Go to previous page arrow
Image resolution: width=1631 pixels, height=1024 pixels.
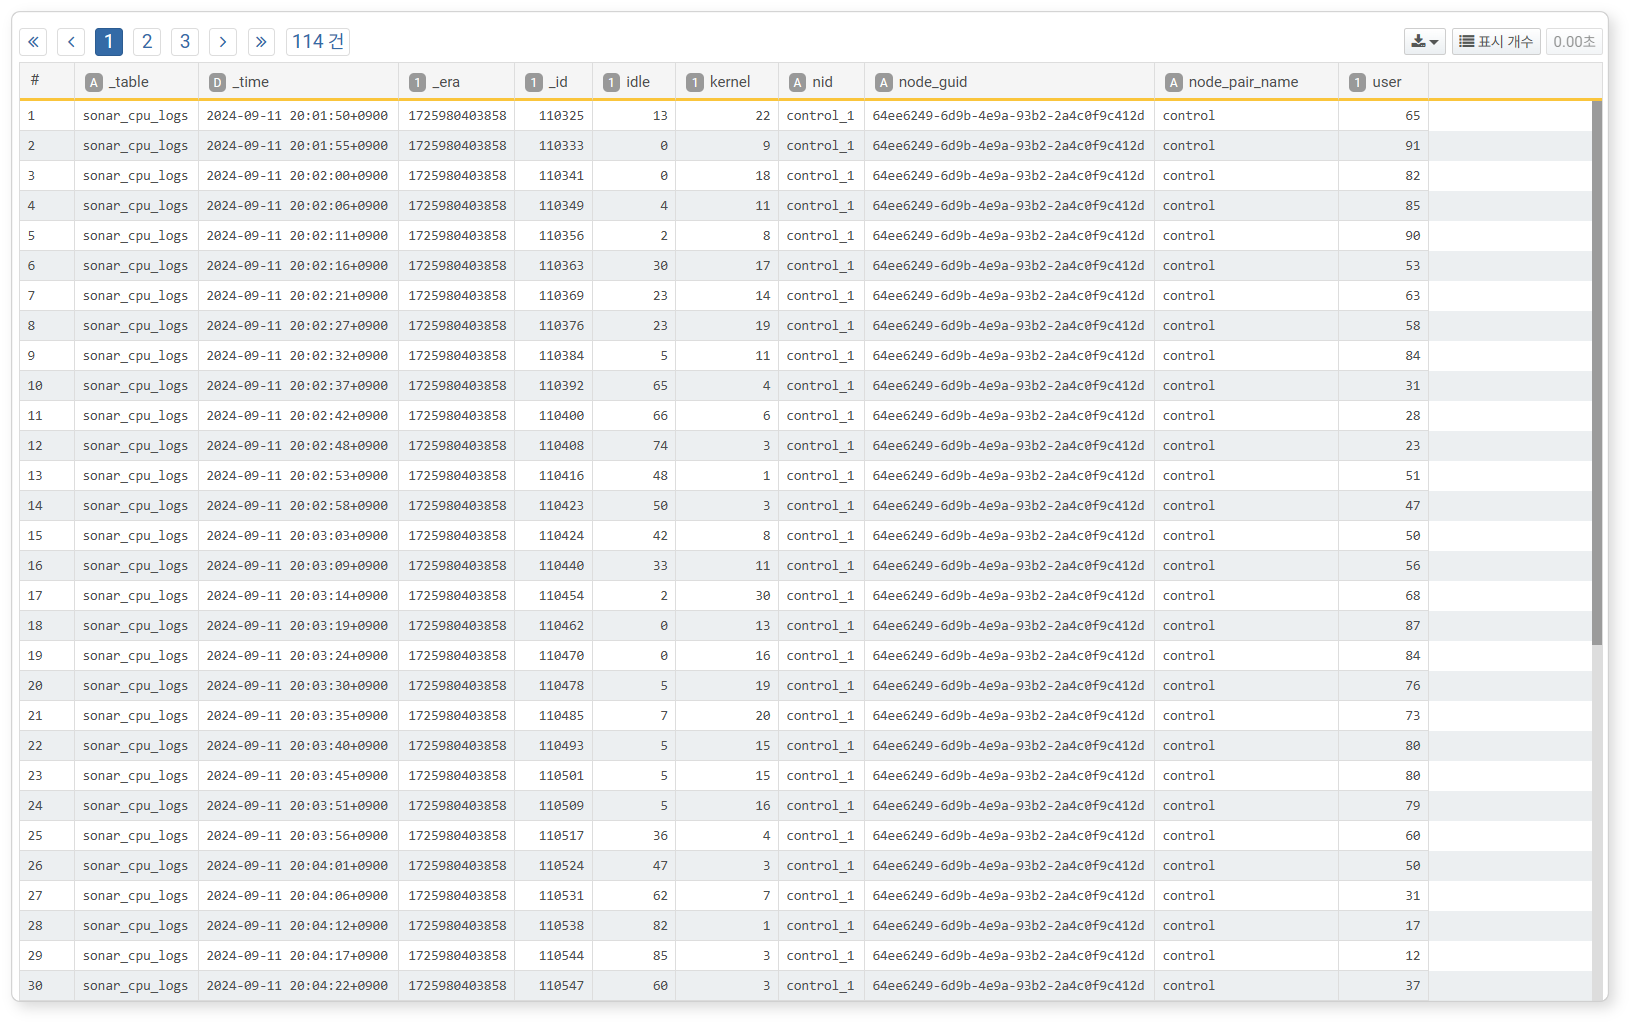click(x=71, y=41)
